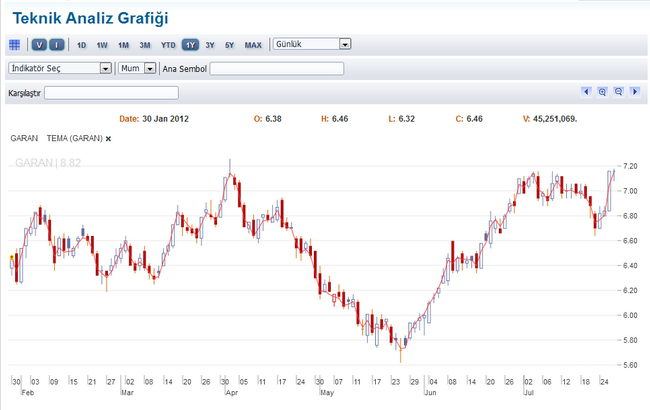Click the Date 30 Jan 2012 value
Screen dimensions: 650x410
click(x=165, y=119)
